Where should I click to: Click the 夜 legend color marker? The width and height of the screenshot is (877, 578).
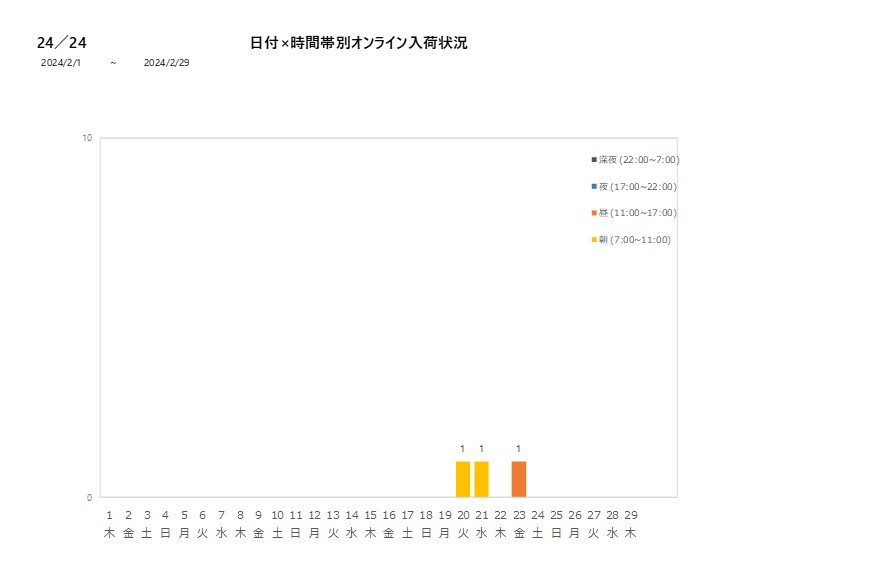tap(591, 185)
